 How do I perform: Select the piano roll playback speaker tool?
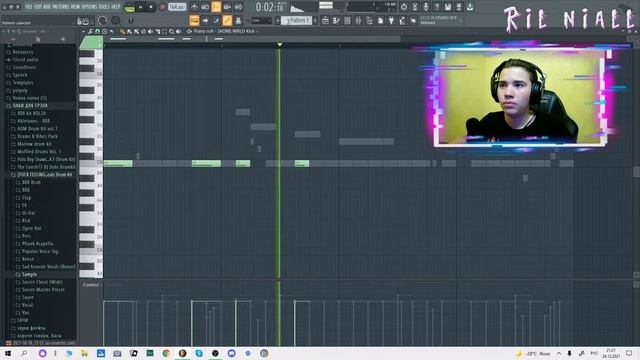178,31
